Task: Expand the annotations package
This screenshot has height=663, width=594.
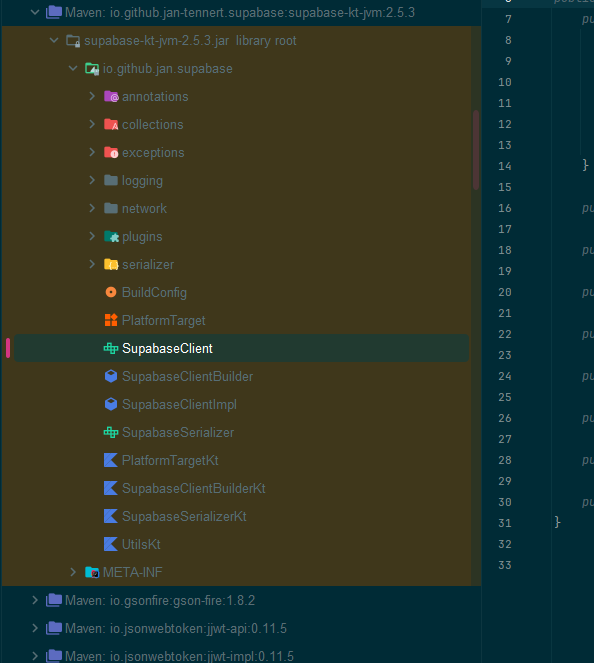Action: pyautogui.click(x=92, y=96)
